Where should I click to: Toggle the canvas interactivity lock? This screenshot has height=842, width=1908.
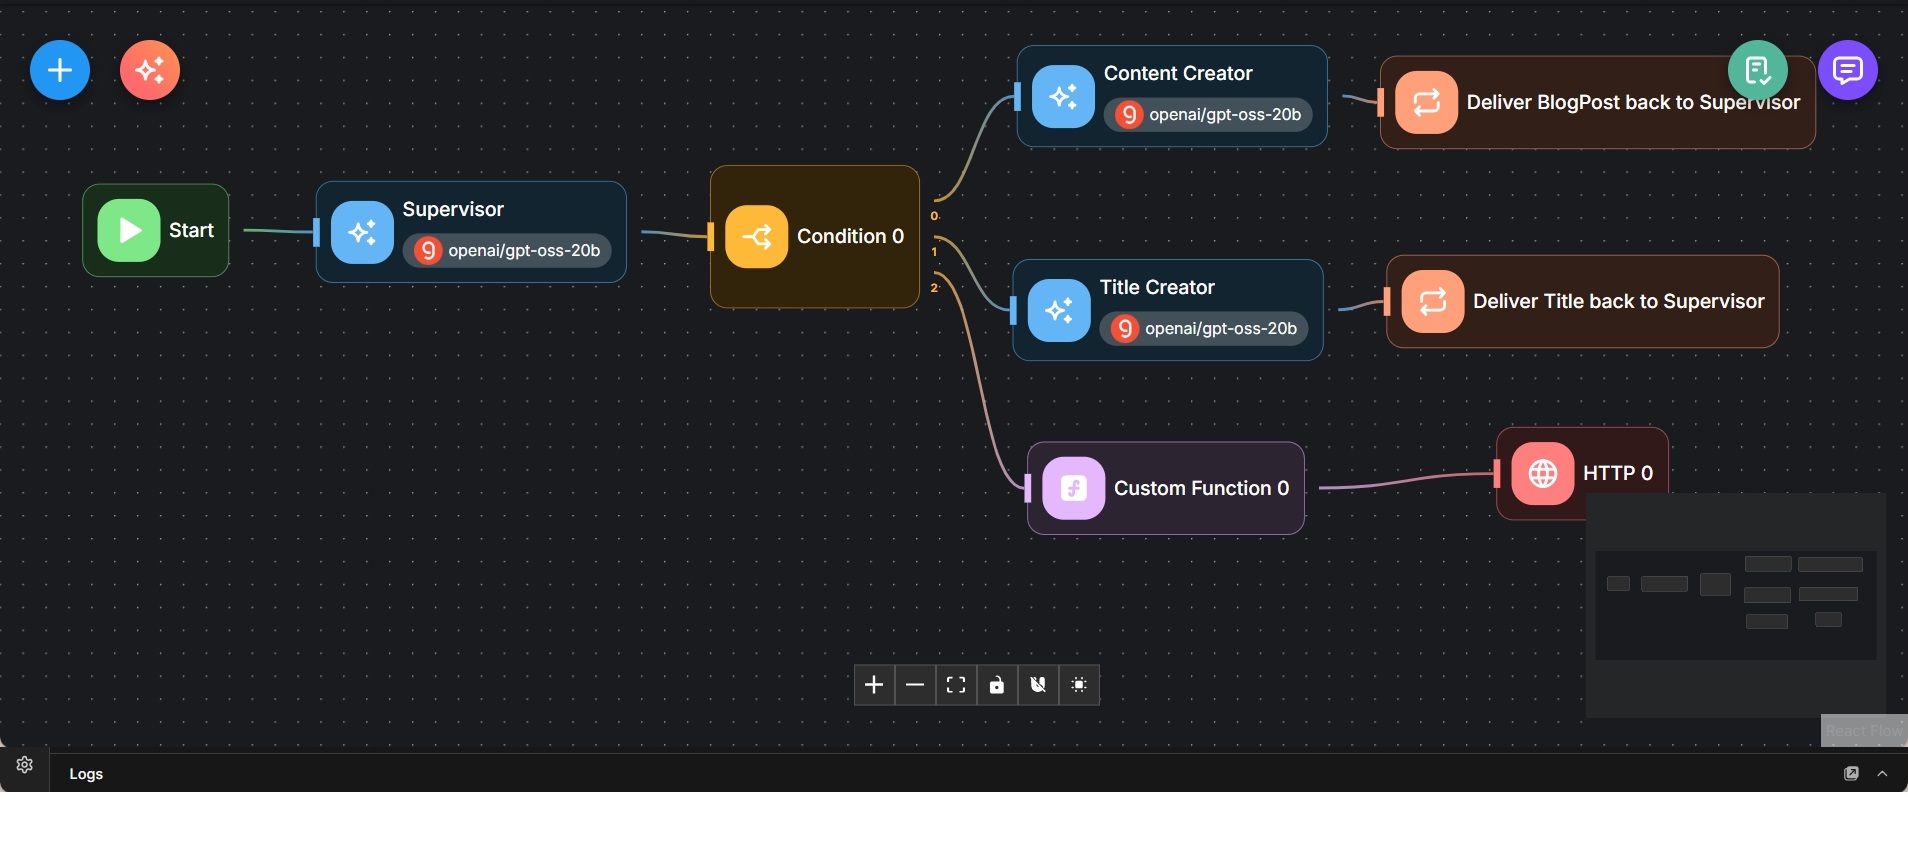[x=997, y=685]
